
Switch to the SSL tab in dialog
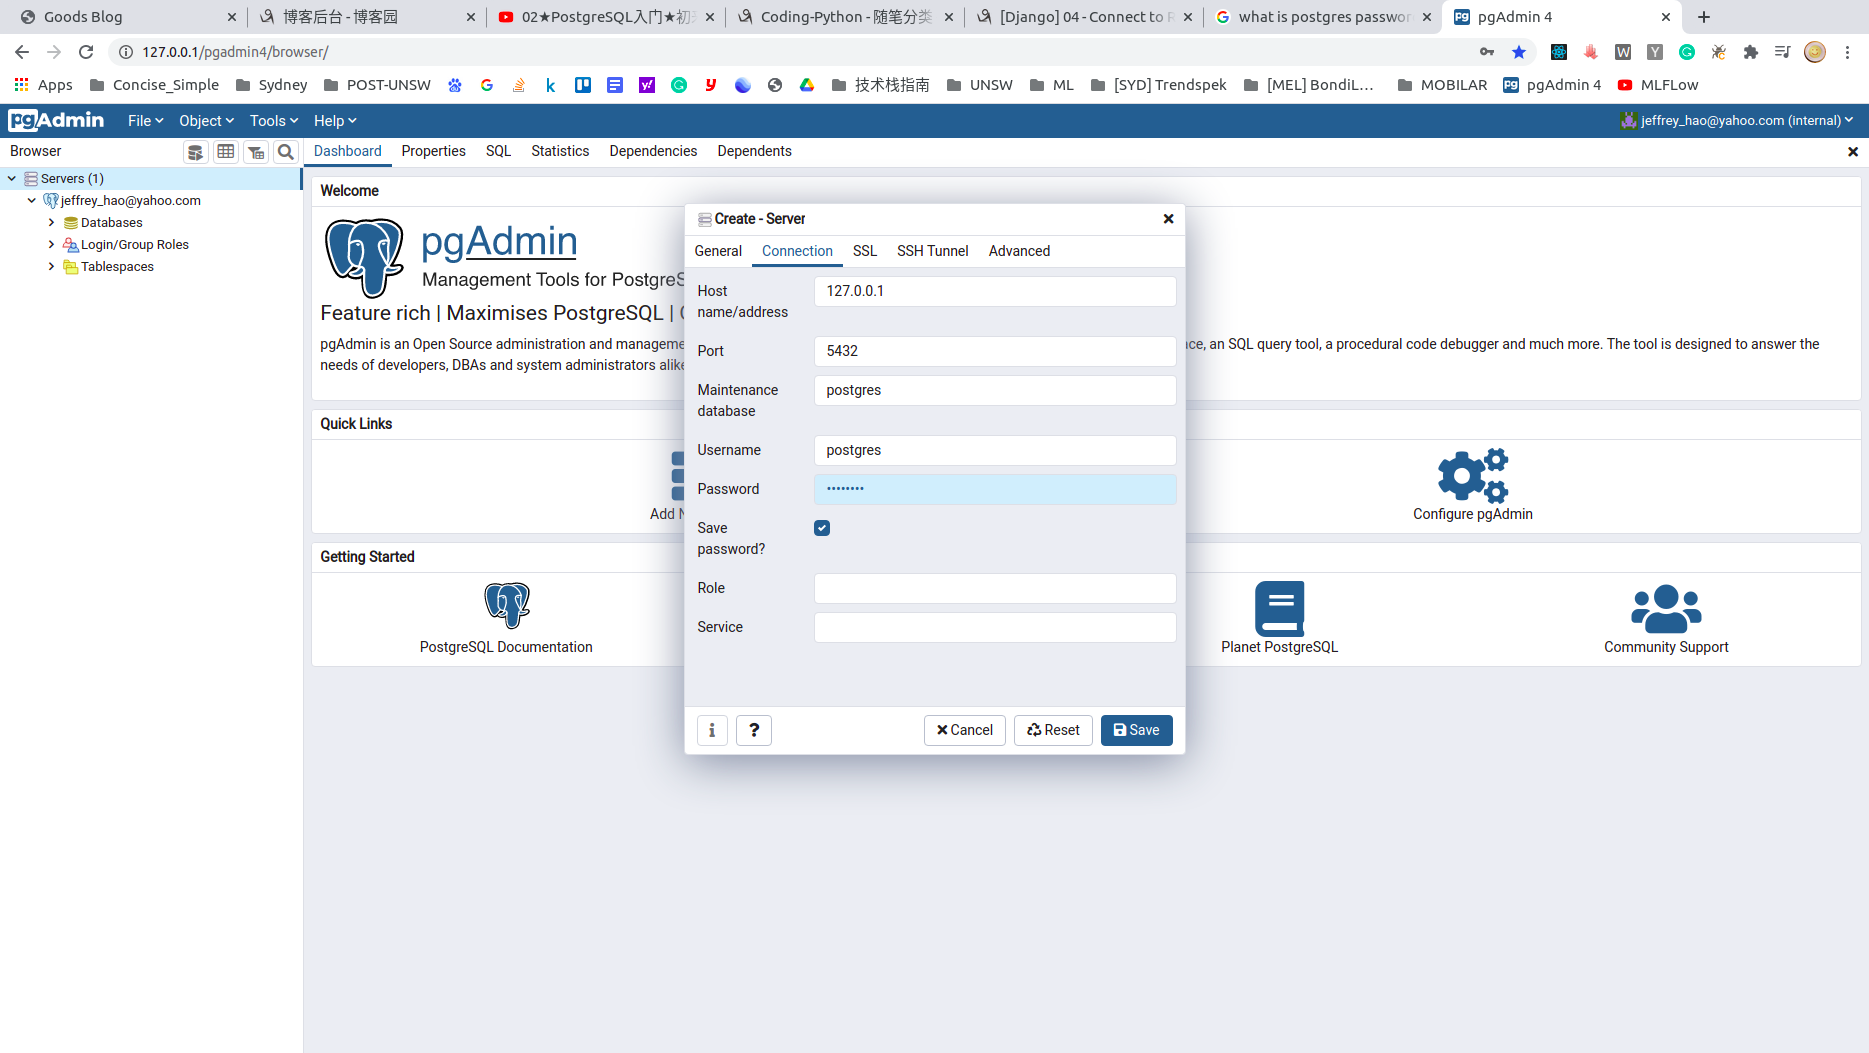pos(865,251)
